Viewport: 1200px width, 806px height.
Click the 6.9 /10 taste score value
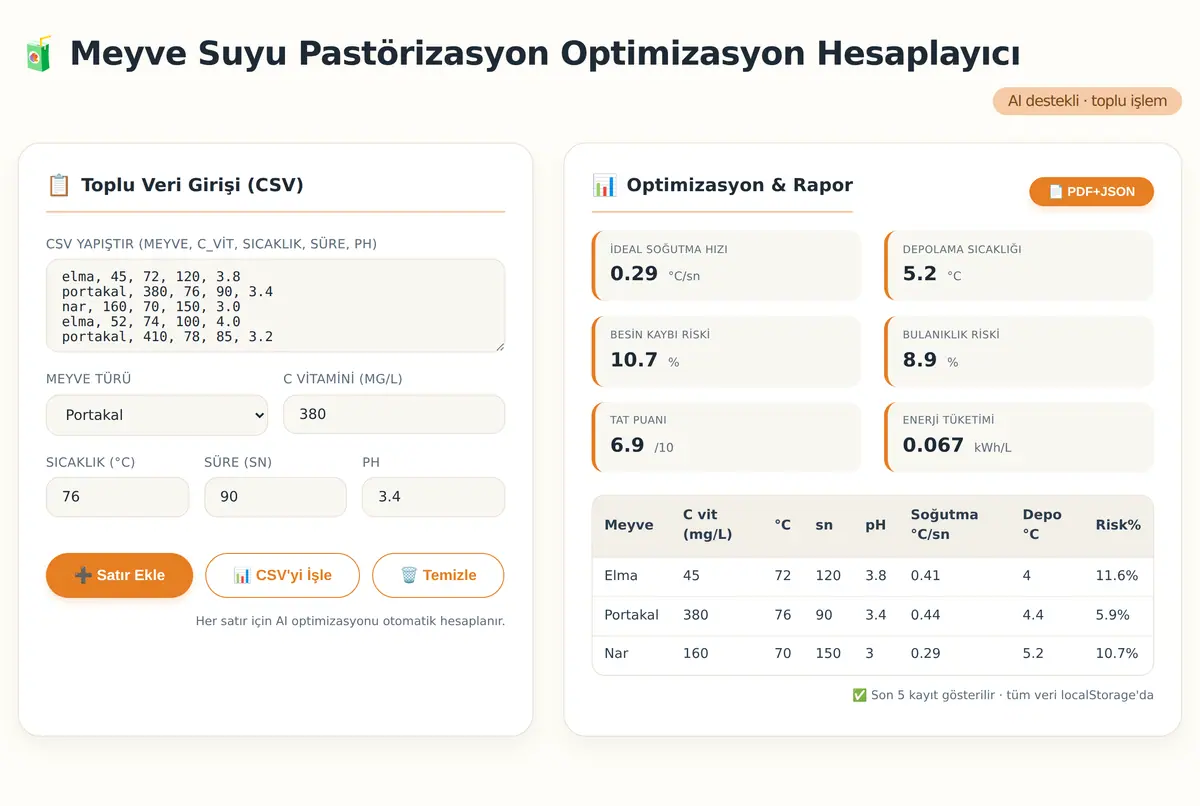pos(642,446)
